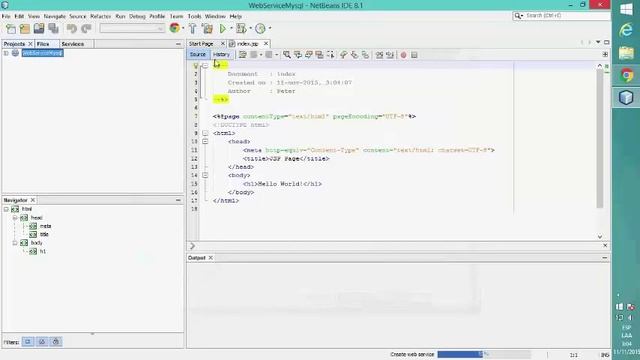Click the Undo toolbar icon
The width and height of the screenshot is (640, 360).
pos(72,29)
